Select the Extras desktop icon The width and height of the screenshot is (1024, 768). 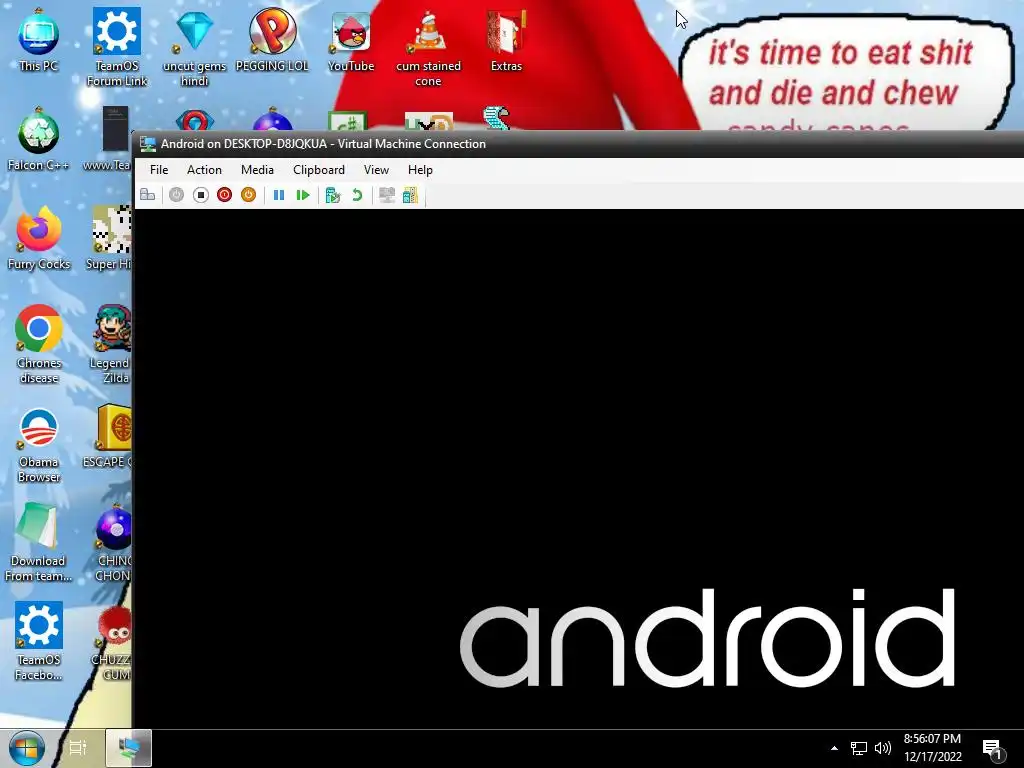[x=506, y=40]
